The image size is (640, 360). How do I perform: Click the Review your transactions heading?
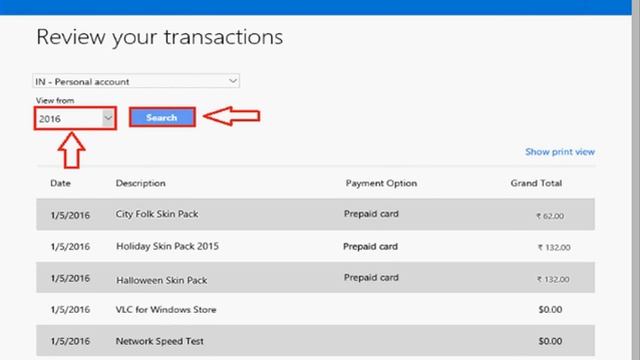click(x=160, y=38)
